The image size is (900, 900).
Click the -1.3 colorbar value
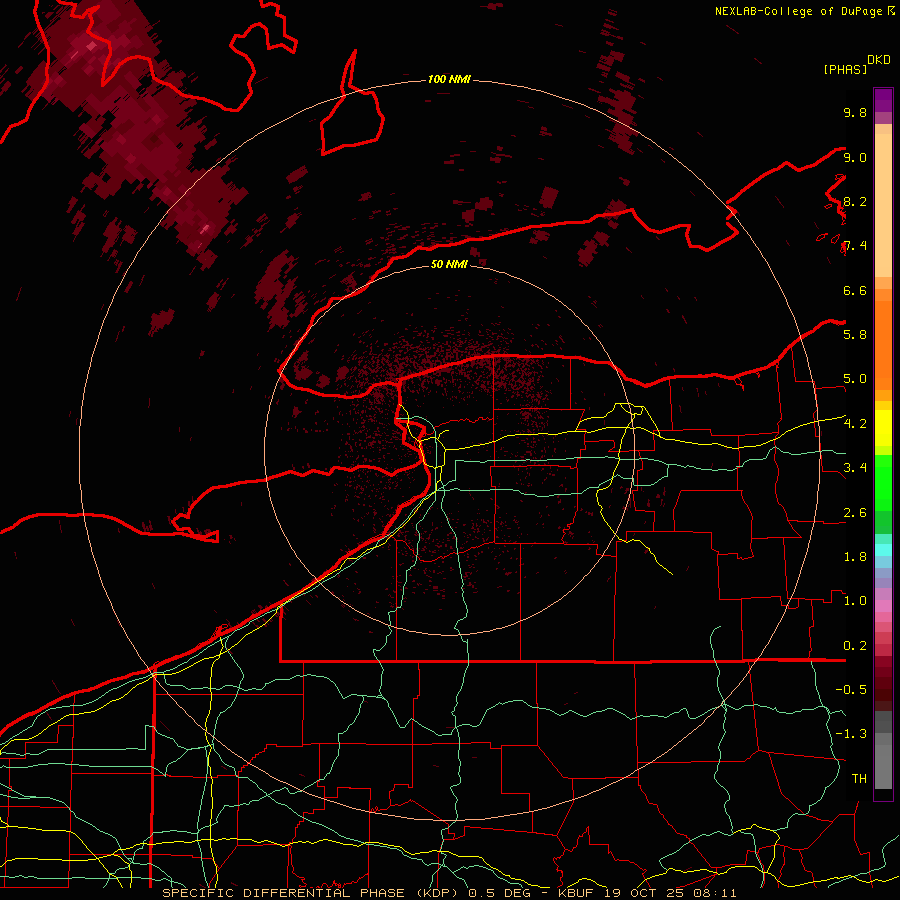pyautogui.click(x=851, y=734)
